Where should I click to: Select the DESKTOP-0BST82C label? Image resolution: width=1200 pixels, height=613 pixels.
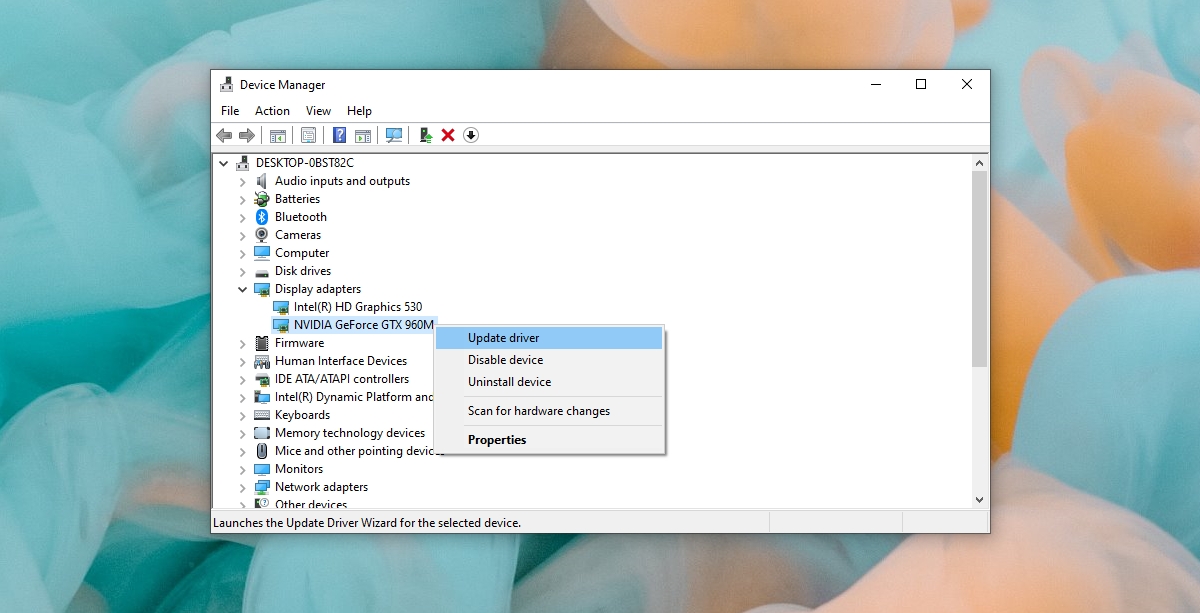[305, 163]
